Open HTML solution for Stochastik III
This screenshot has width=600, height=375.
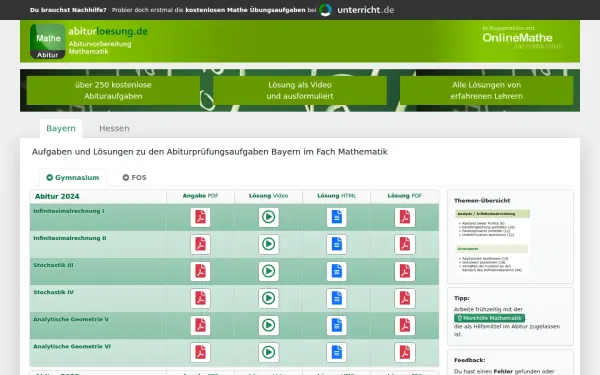336,271
